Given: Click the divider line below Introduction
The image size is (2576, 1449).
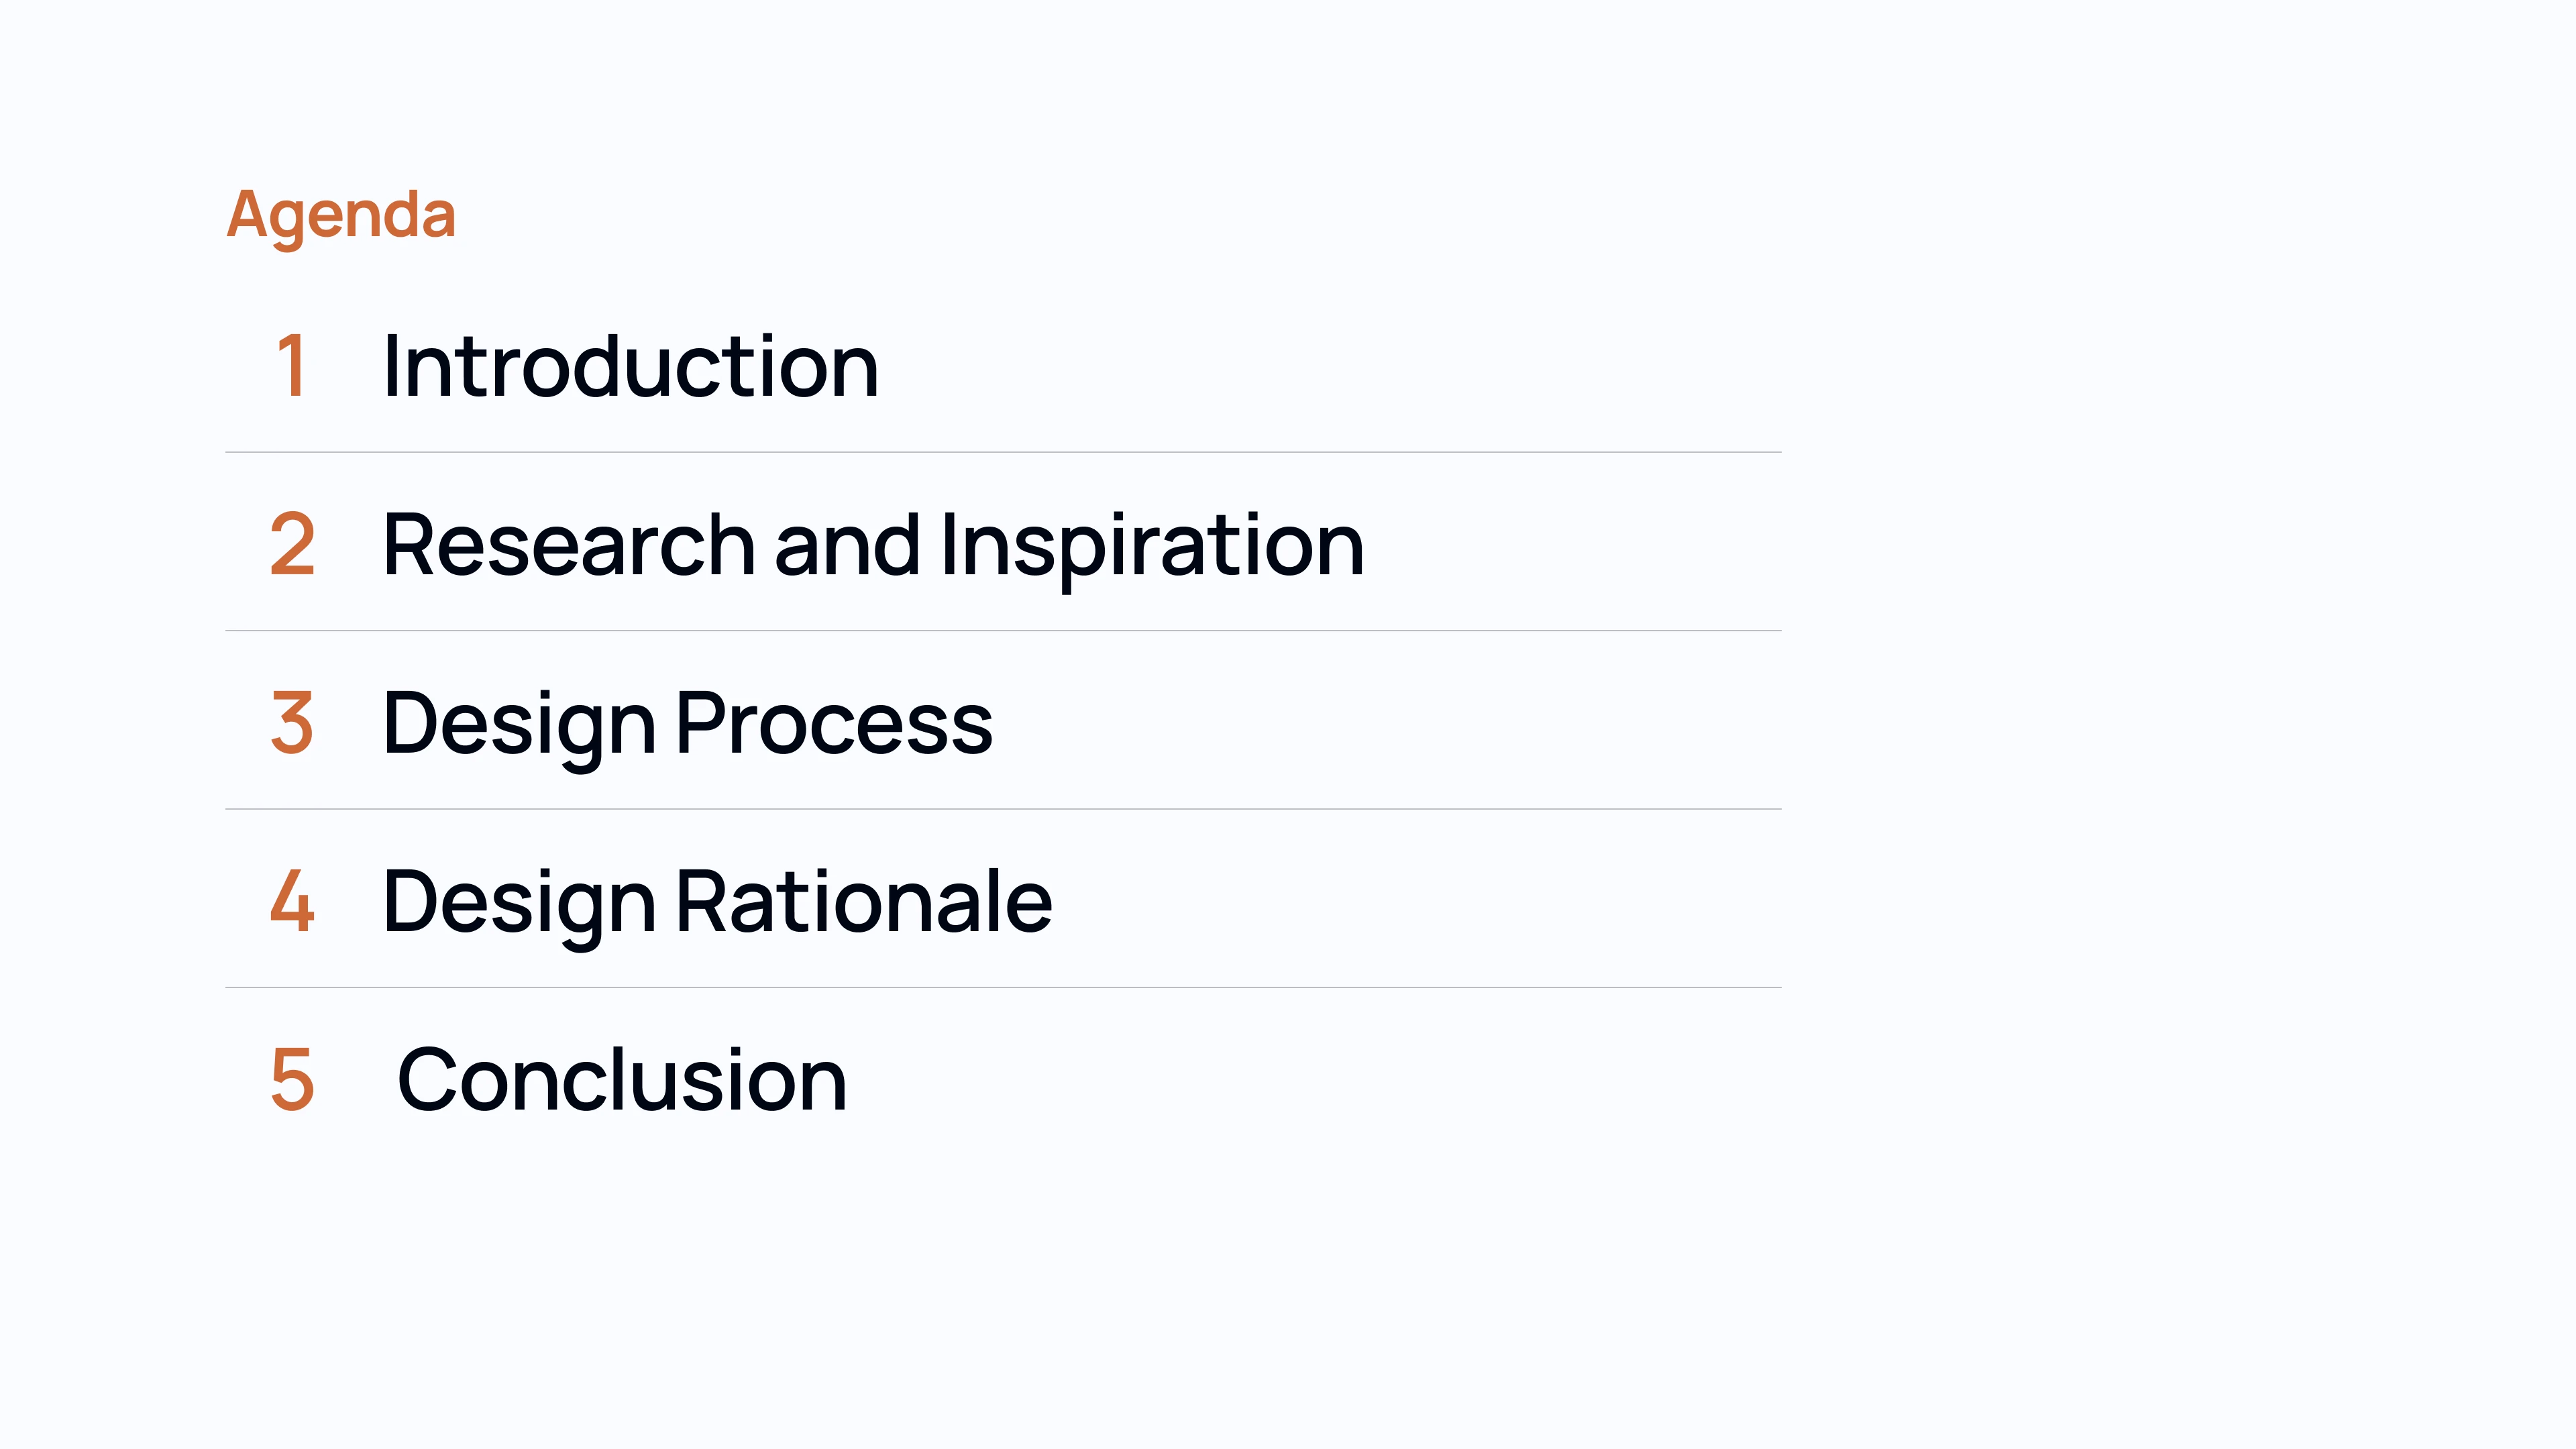Looking at the screenshot, I should click(1003, 452).
